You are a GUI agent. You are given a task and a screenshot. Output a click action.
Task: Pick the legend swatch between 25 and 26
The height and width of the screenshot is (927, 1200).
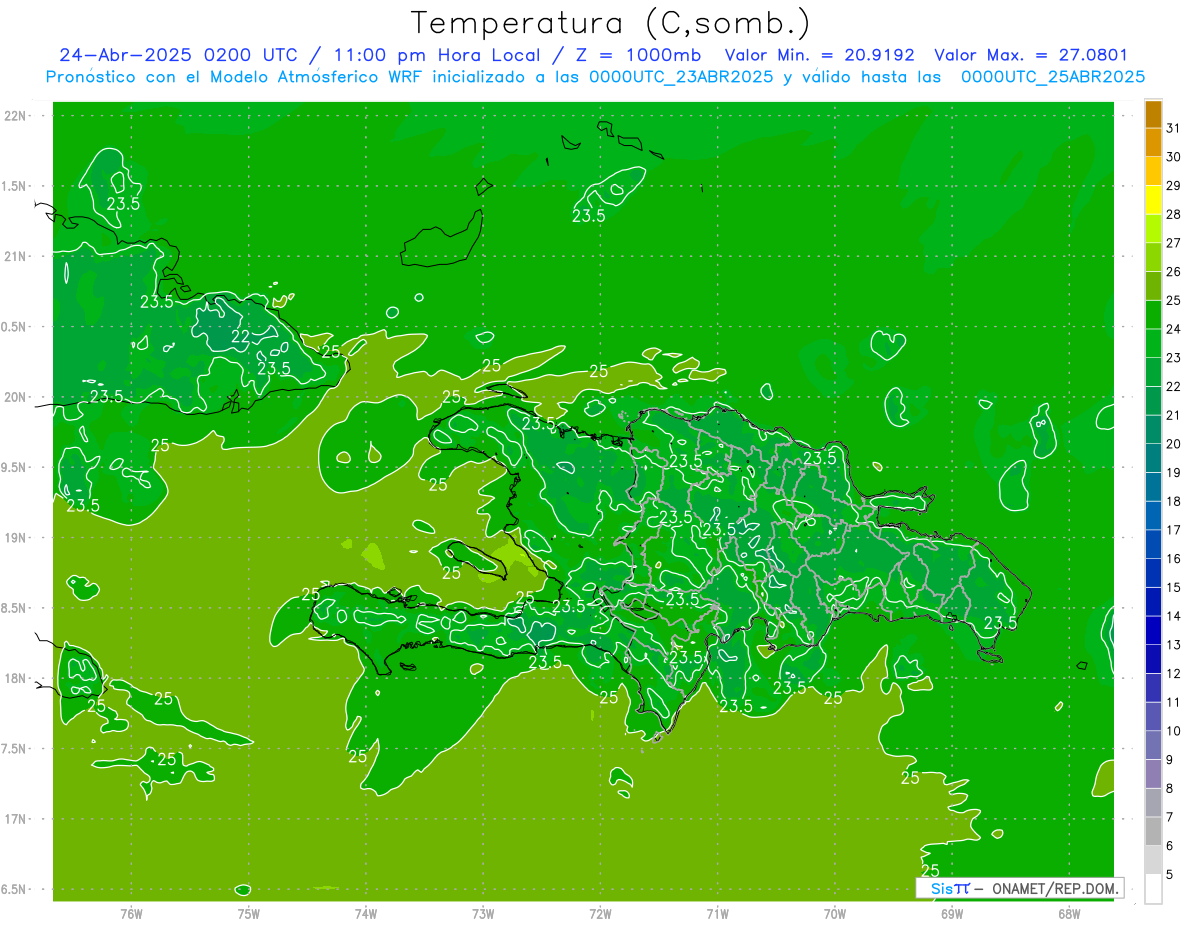1153,286
